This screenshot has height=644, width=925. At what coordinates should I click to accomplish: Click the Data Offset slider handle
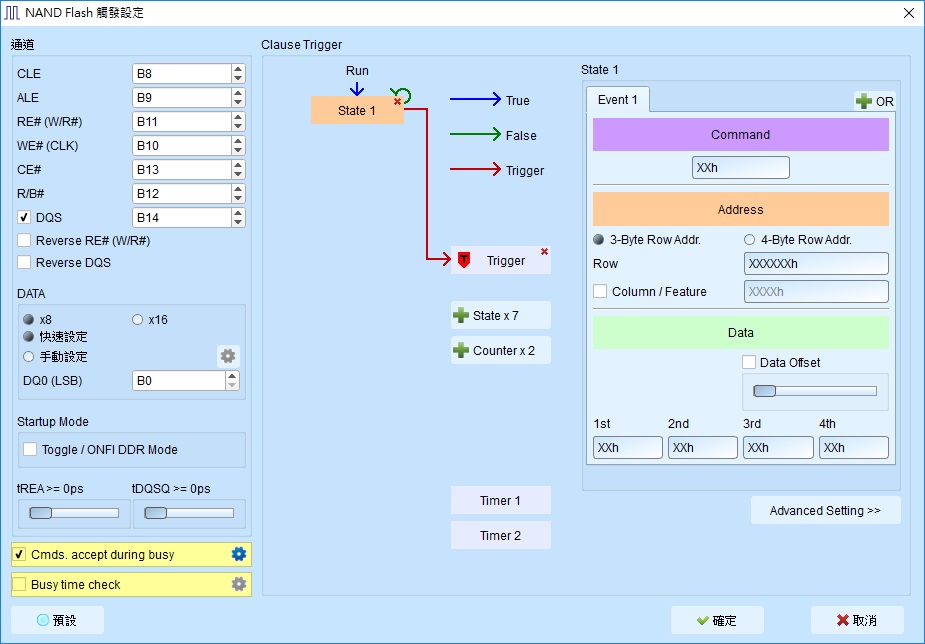[x=765, y=390]
